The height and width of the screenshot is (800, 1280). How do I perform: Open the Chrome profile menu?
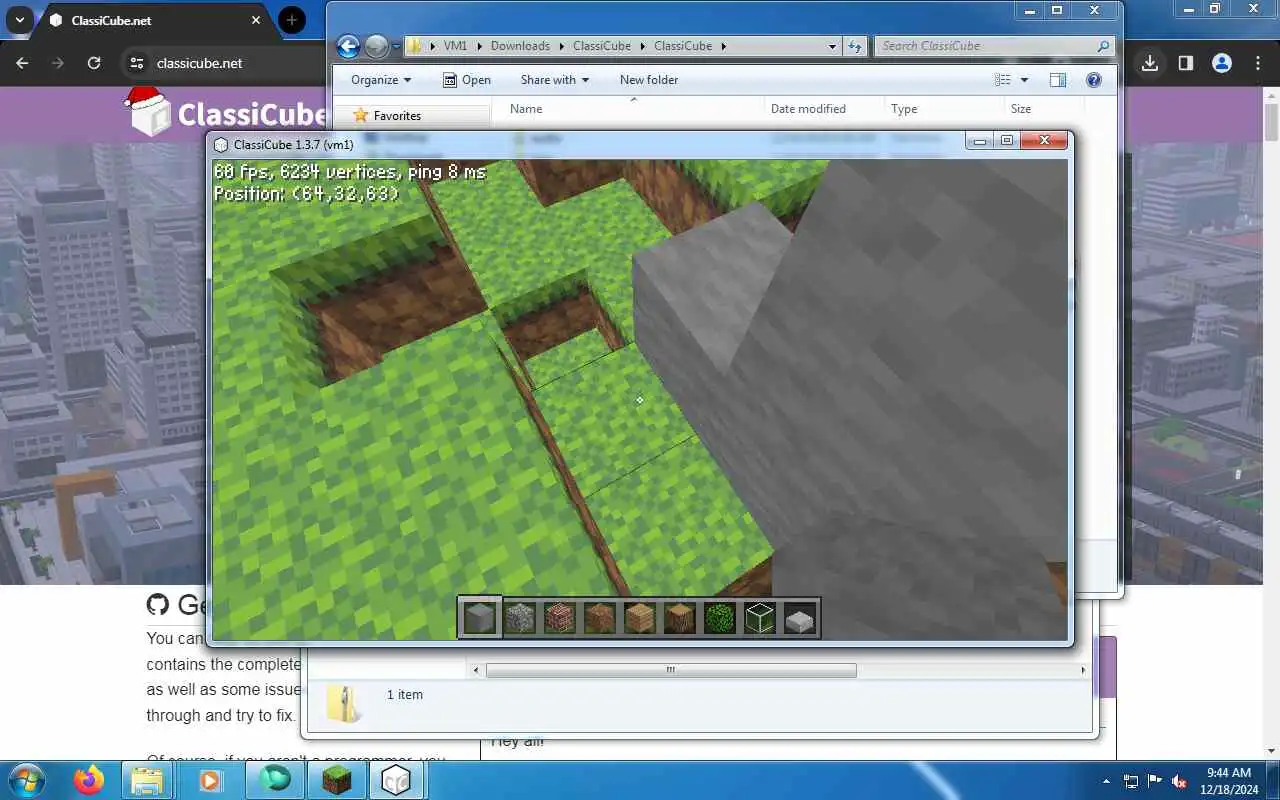tap(1222, 63)
